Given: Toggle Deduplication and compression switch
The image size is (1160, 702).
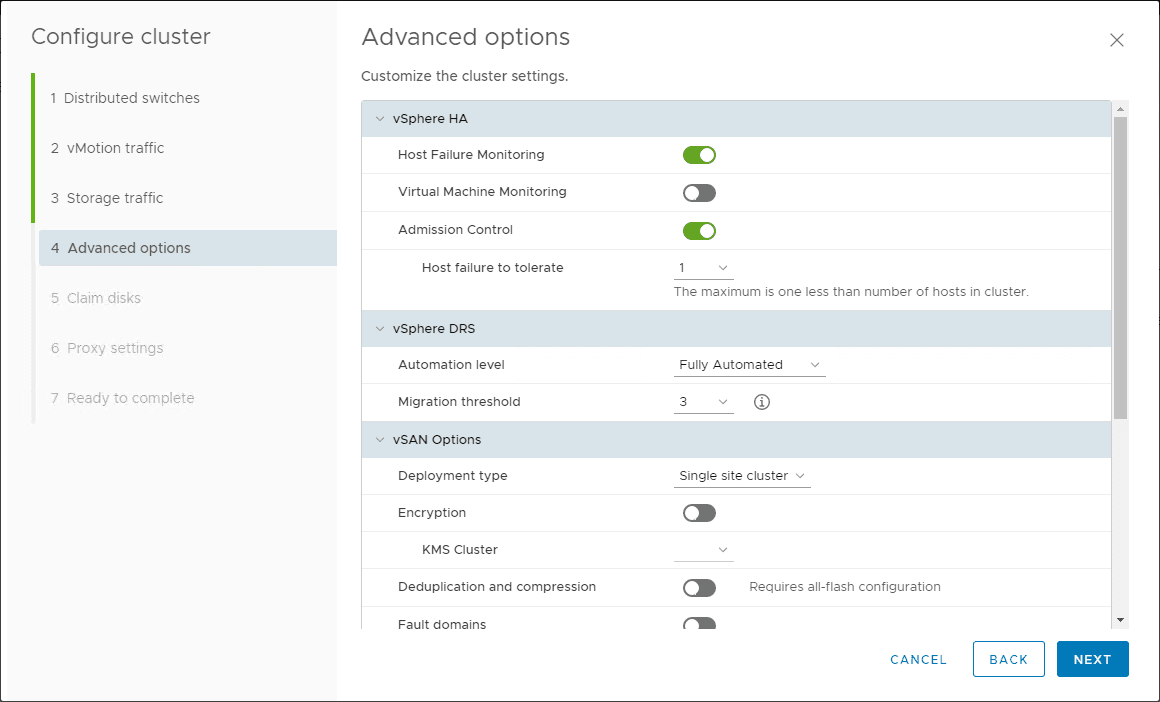Looking at the screenshot, I should tap(699, 588).
